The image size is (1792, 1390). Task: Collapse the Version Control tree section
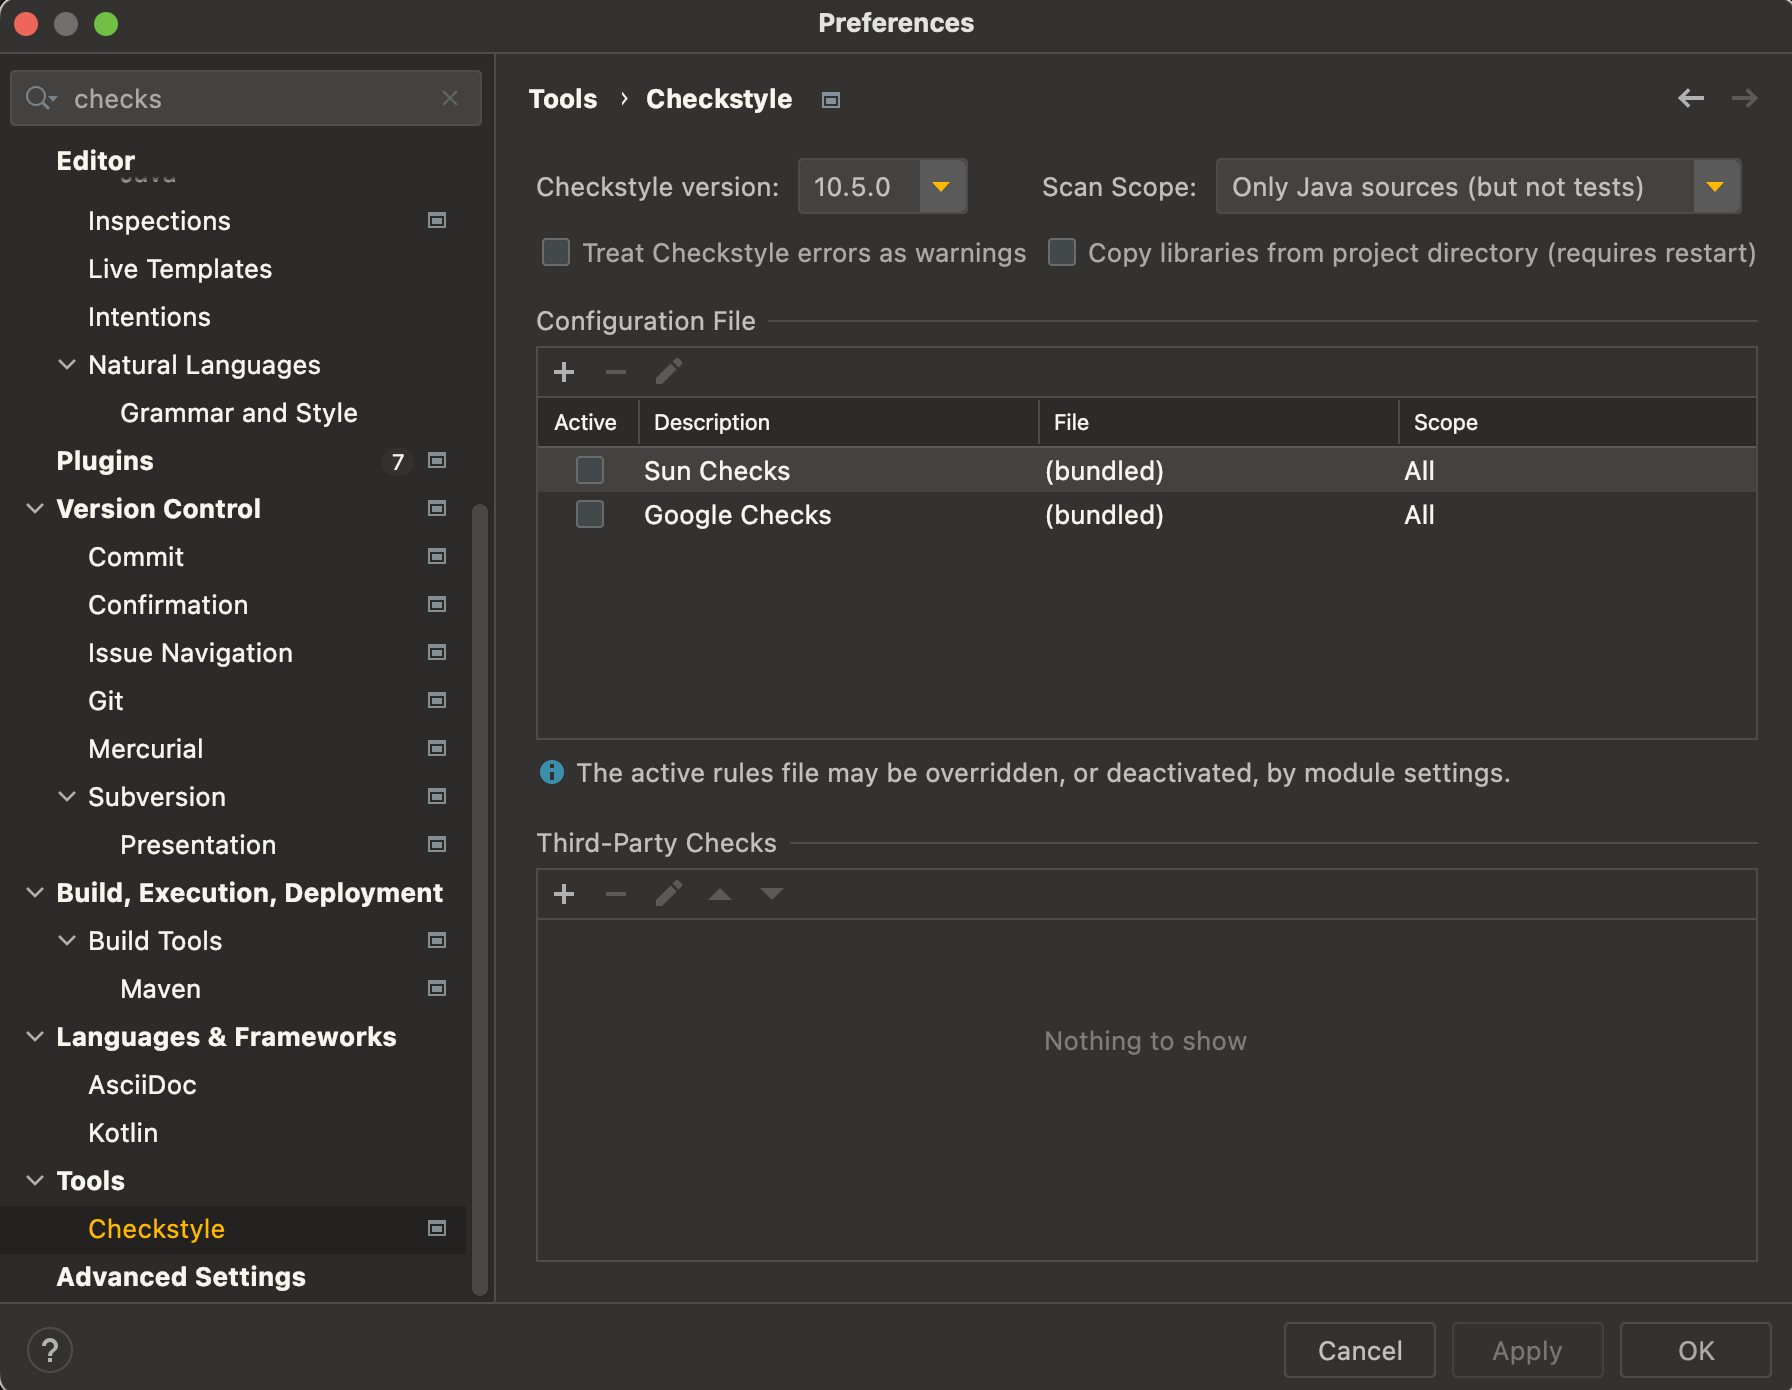[x=35, y=509]
